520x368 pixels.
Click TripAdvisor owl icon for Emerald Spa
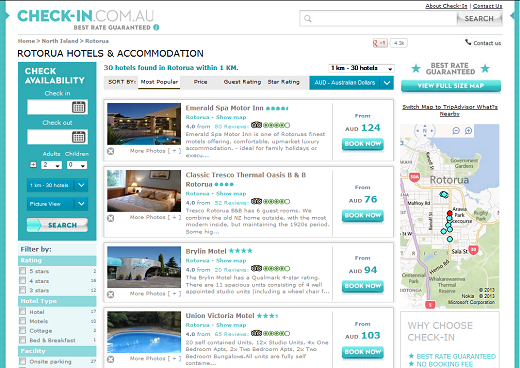pos(256,125)
